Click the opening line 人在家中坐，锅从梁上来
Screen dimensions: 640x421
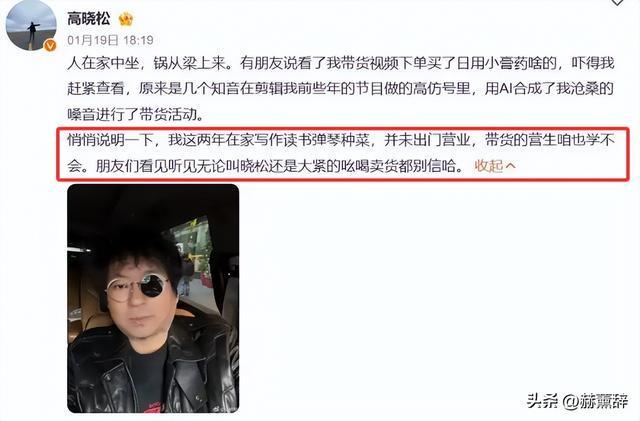[147, 63]
